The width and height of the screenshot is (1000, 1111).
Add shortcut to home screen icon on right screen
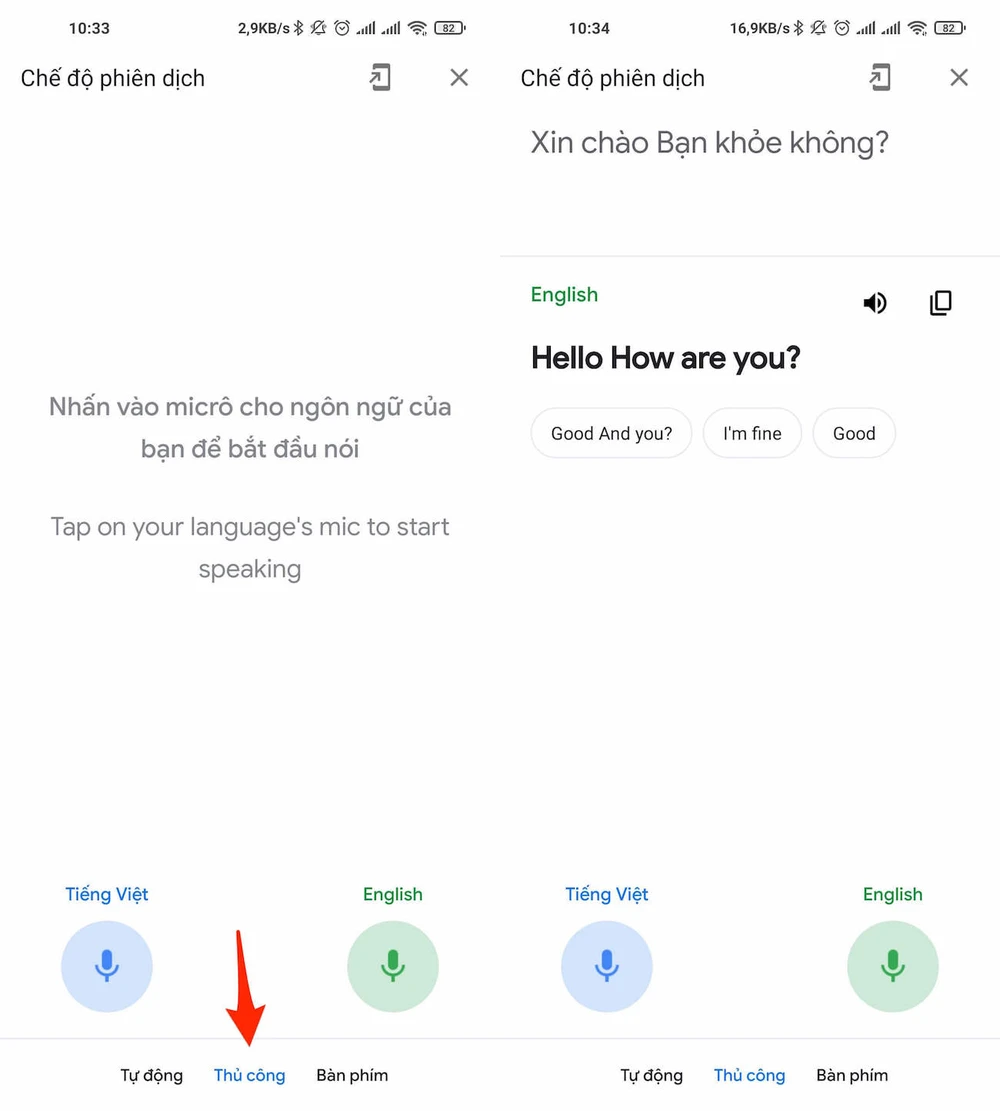coord(880,77)
